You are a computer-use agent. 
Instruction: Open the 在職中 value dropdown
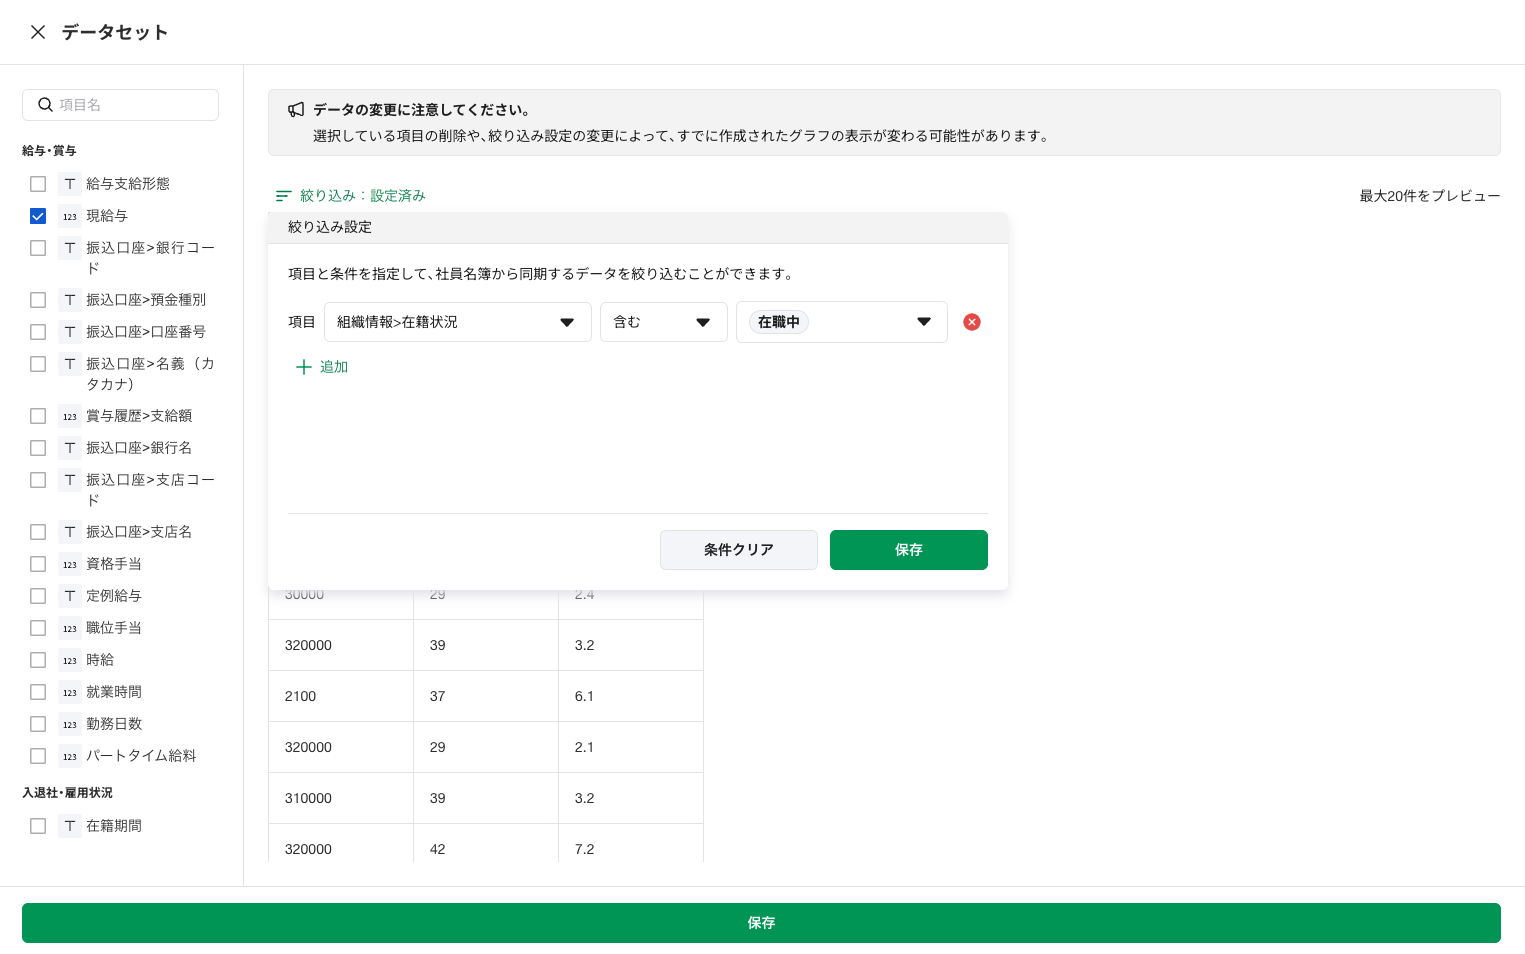841,322
